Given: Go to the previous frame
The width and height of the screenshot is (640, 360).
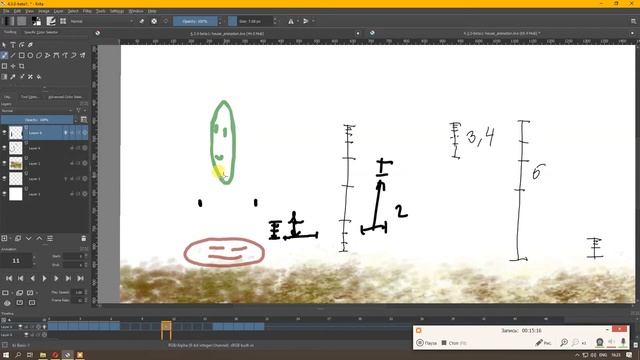Looking at the screenshot, I should point(33,278).
